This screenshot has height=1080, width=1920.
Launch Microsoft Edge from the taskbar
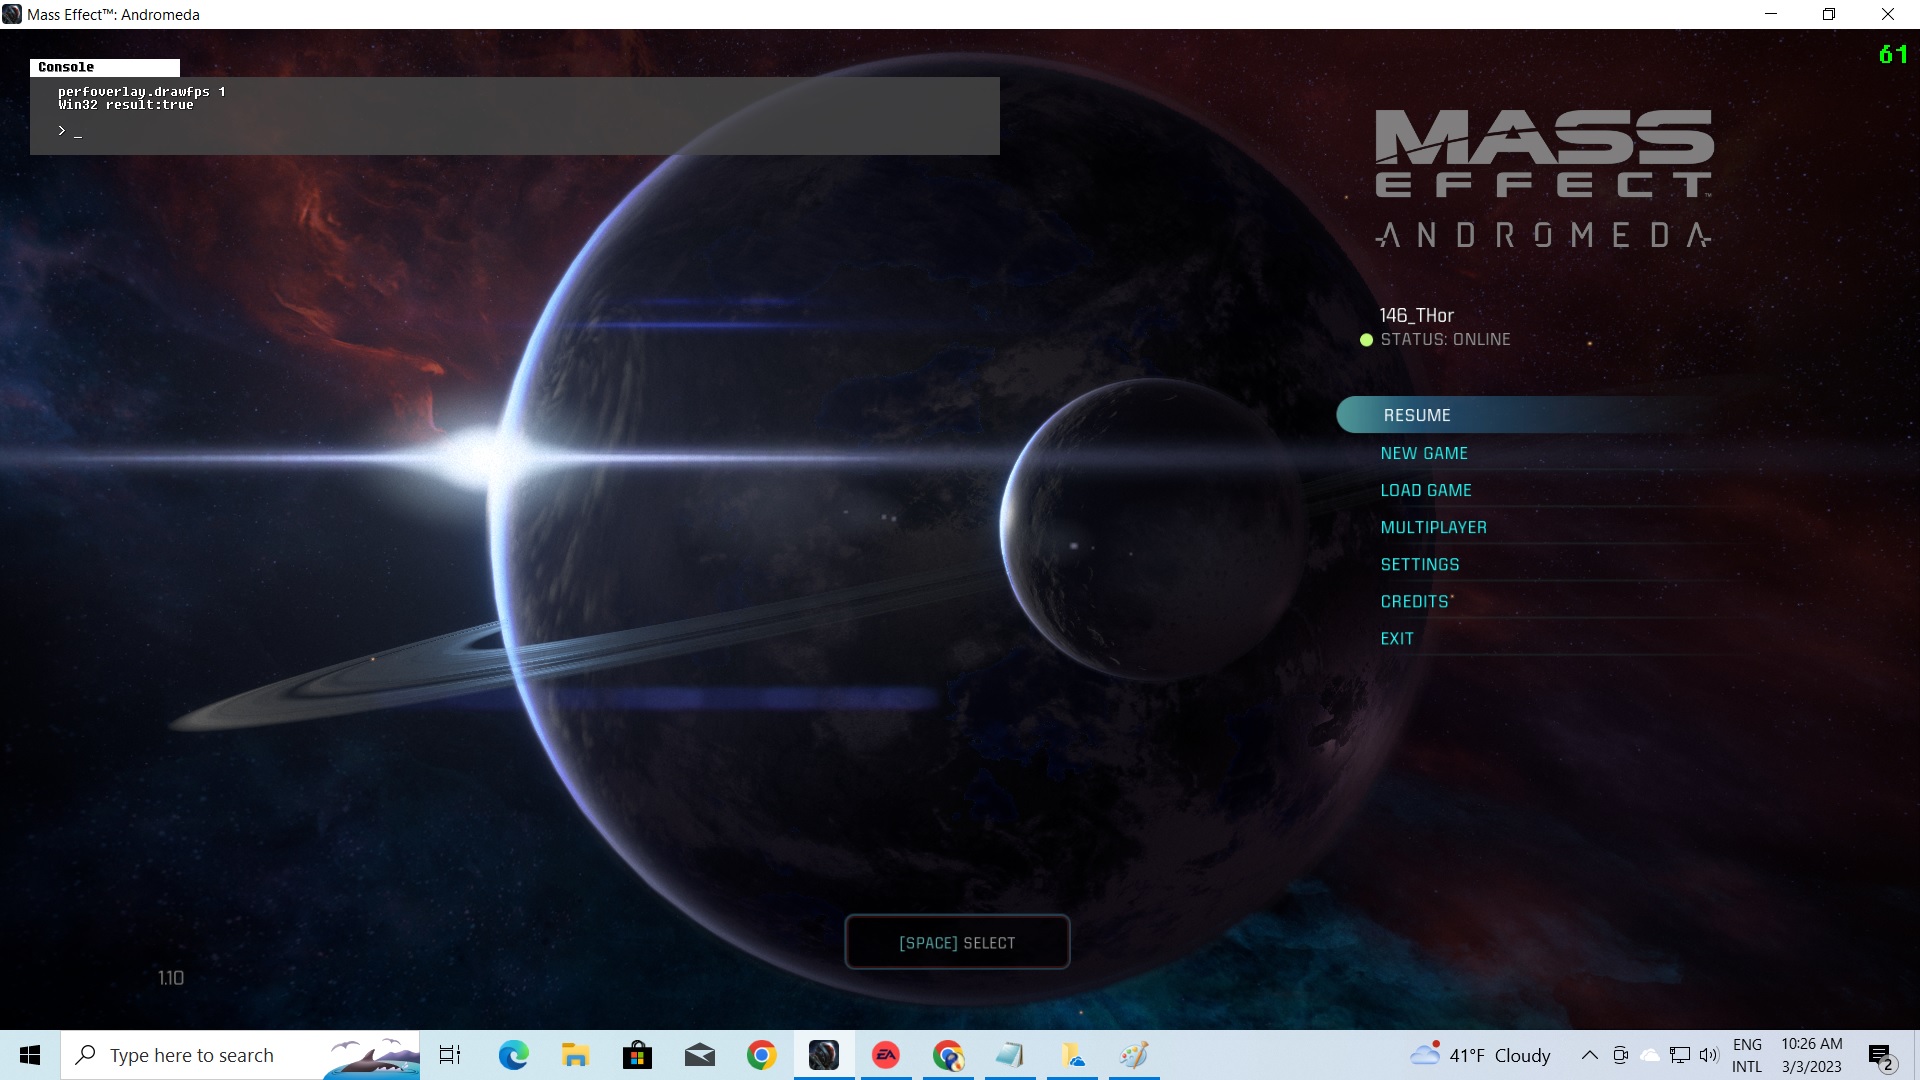514,1055
